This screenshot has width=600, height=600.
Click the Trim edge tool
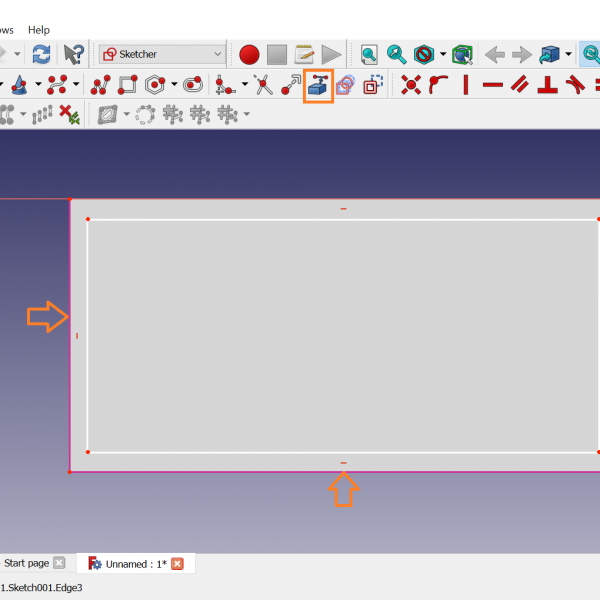point(263,86)
